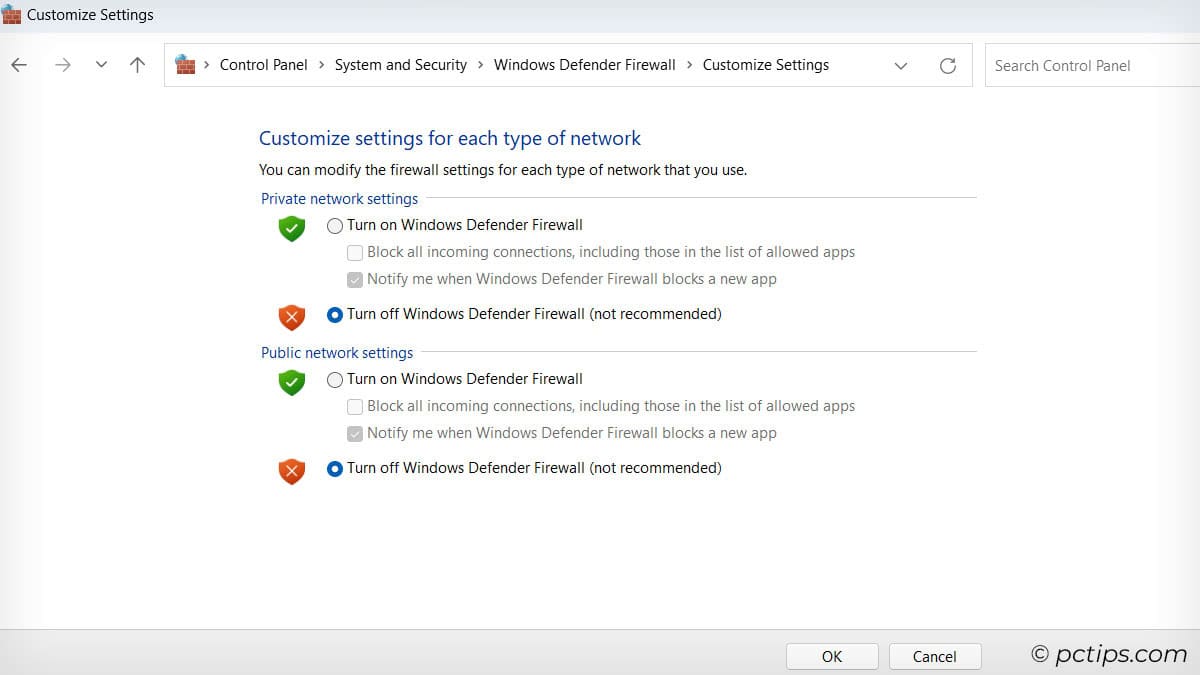Click the red shield beside Private network settings
Viewport: 1200px width, 675px height.
pos(291,317)
